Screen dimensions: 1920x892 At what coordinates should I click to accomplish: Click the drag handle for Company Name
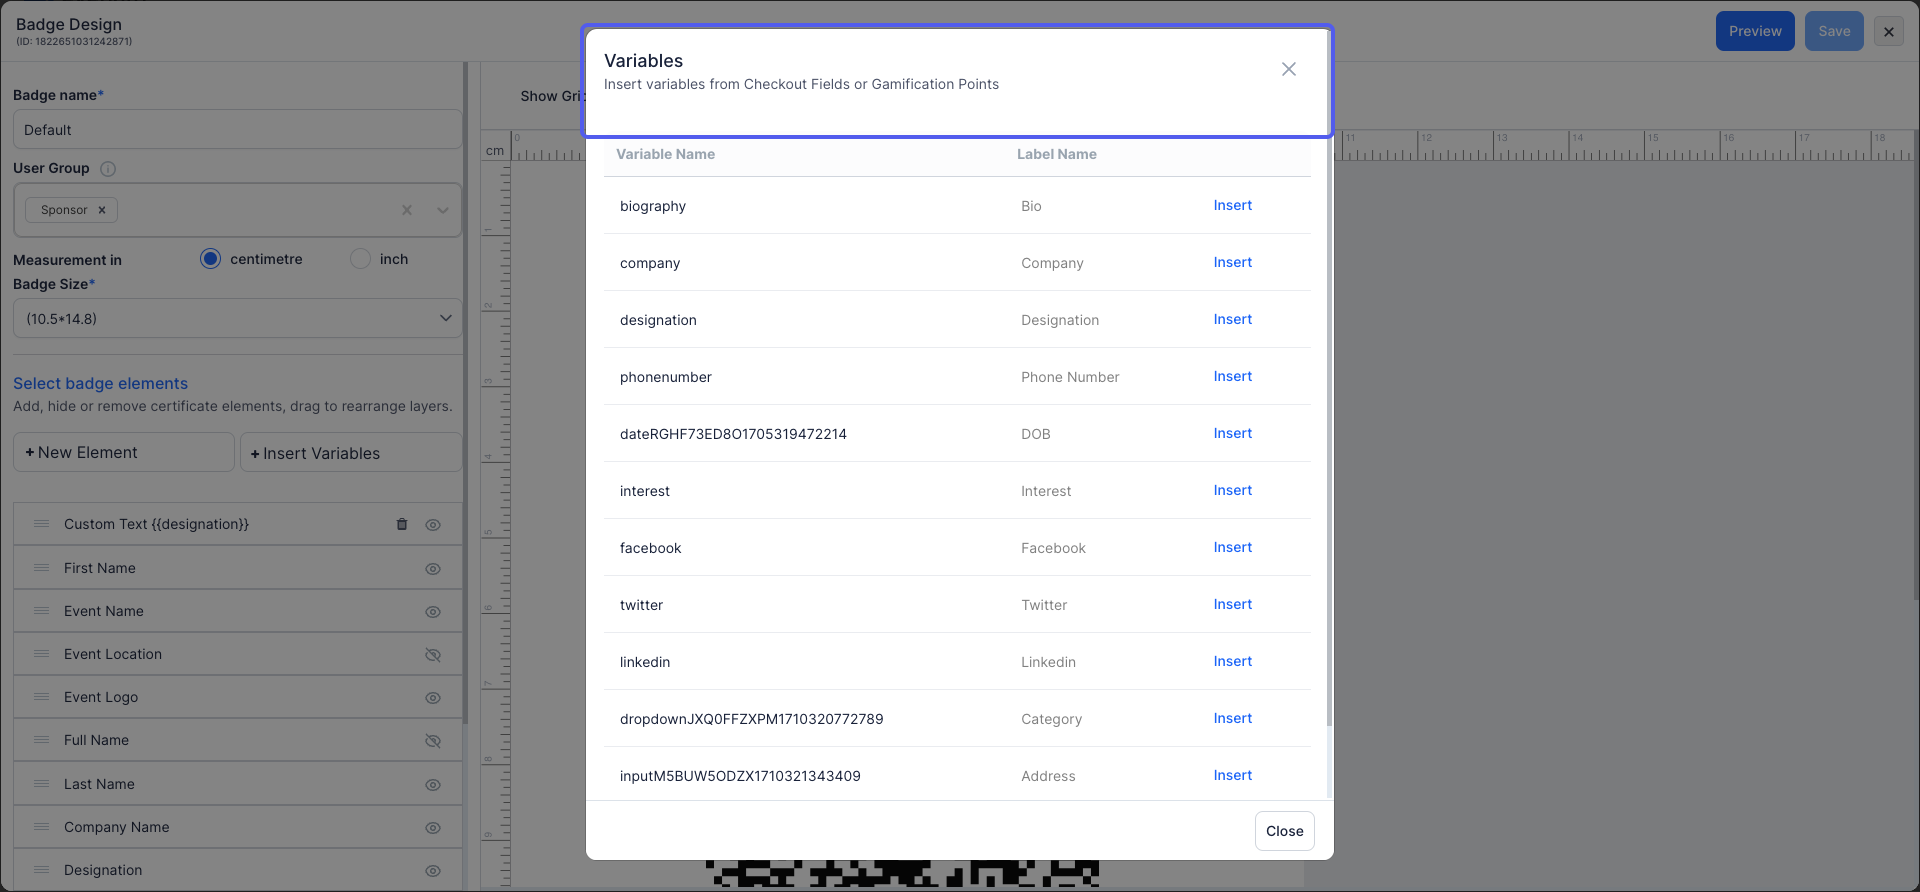42,827
